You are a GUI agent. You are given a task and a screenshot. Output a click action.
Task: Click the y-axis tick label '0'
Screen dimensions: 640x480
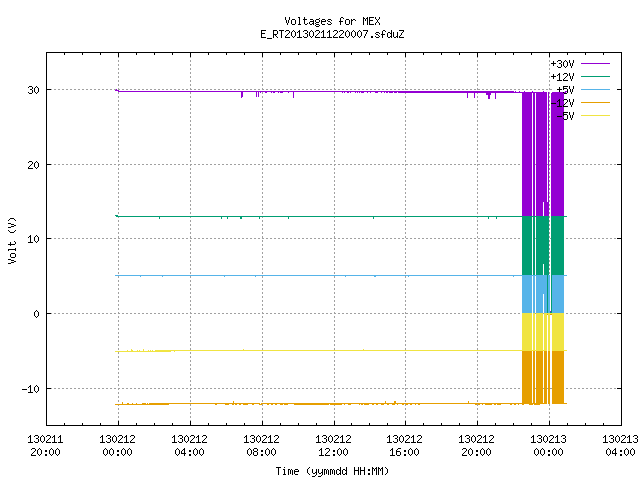[x=37, y=314]
